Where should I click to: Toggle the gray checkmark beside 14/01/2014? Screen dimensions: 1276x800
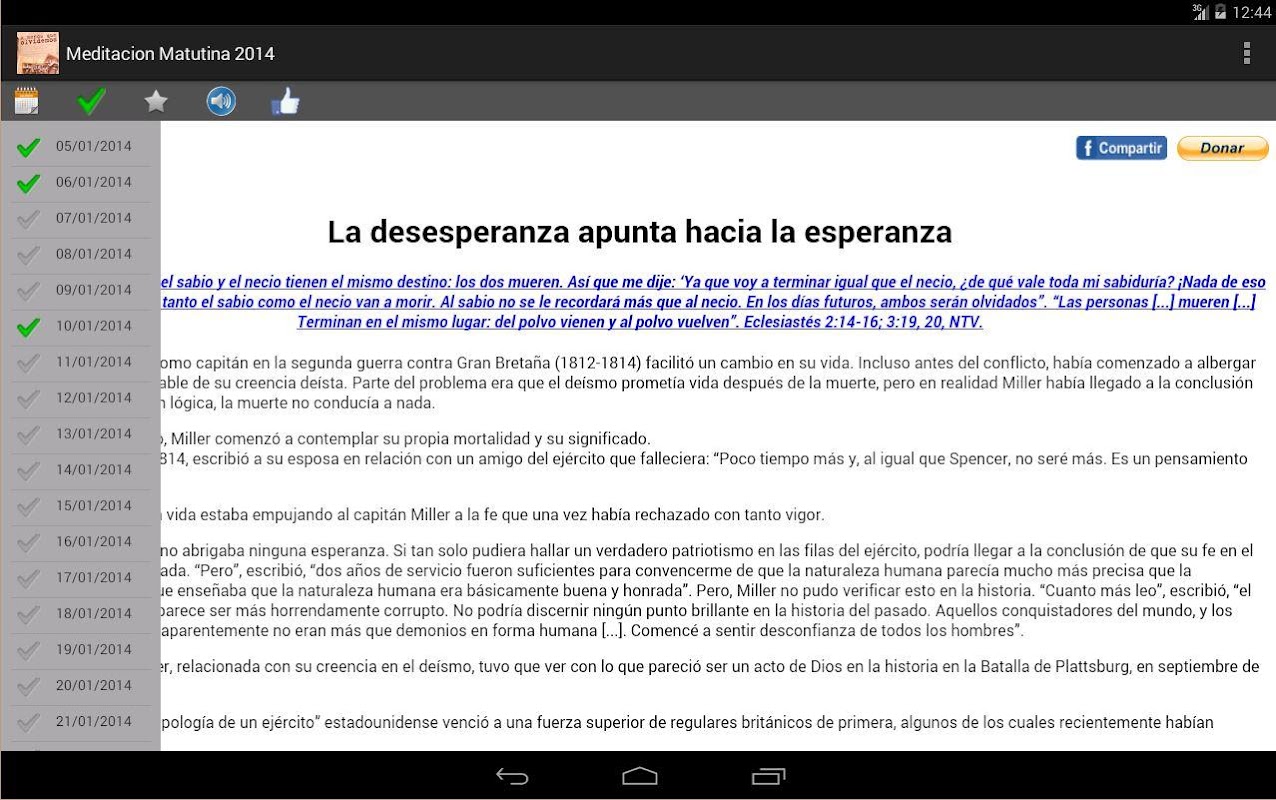pyautogui.click(x=29, y=471)
